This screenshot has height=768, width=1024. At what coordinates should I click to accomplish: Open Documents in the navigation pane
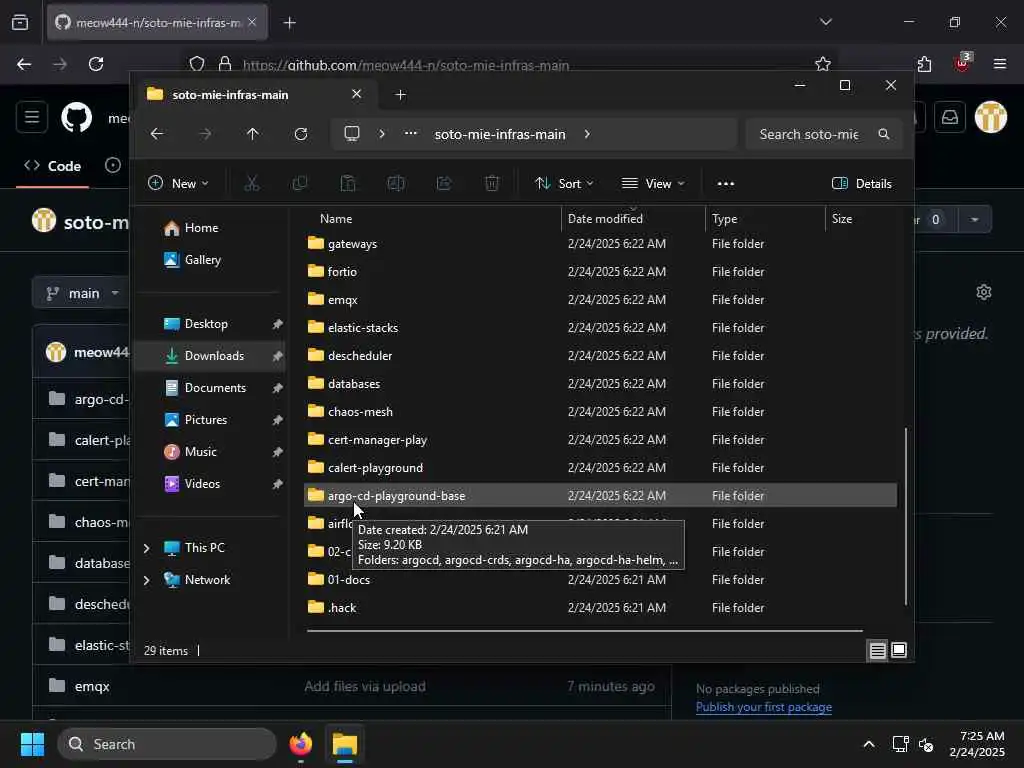214,388
